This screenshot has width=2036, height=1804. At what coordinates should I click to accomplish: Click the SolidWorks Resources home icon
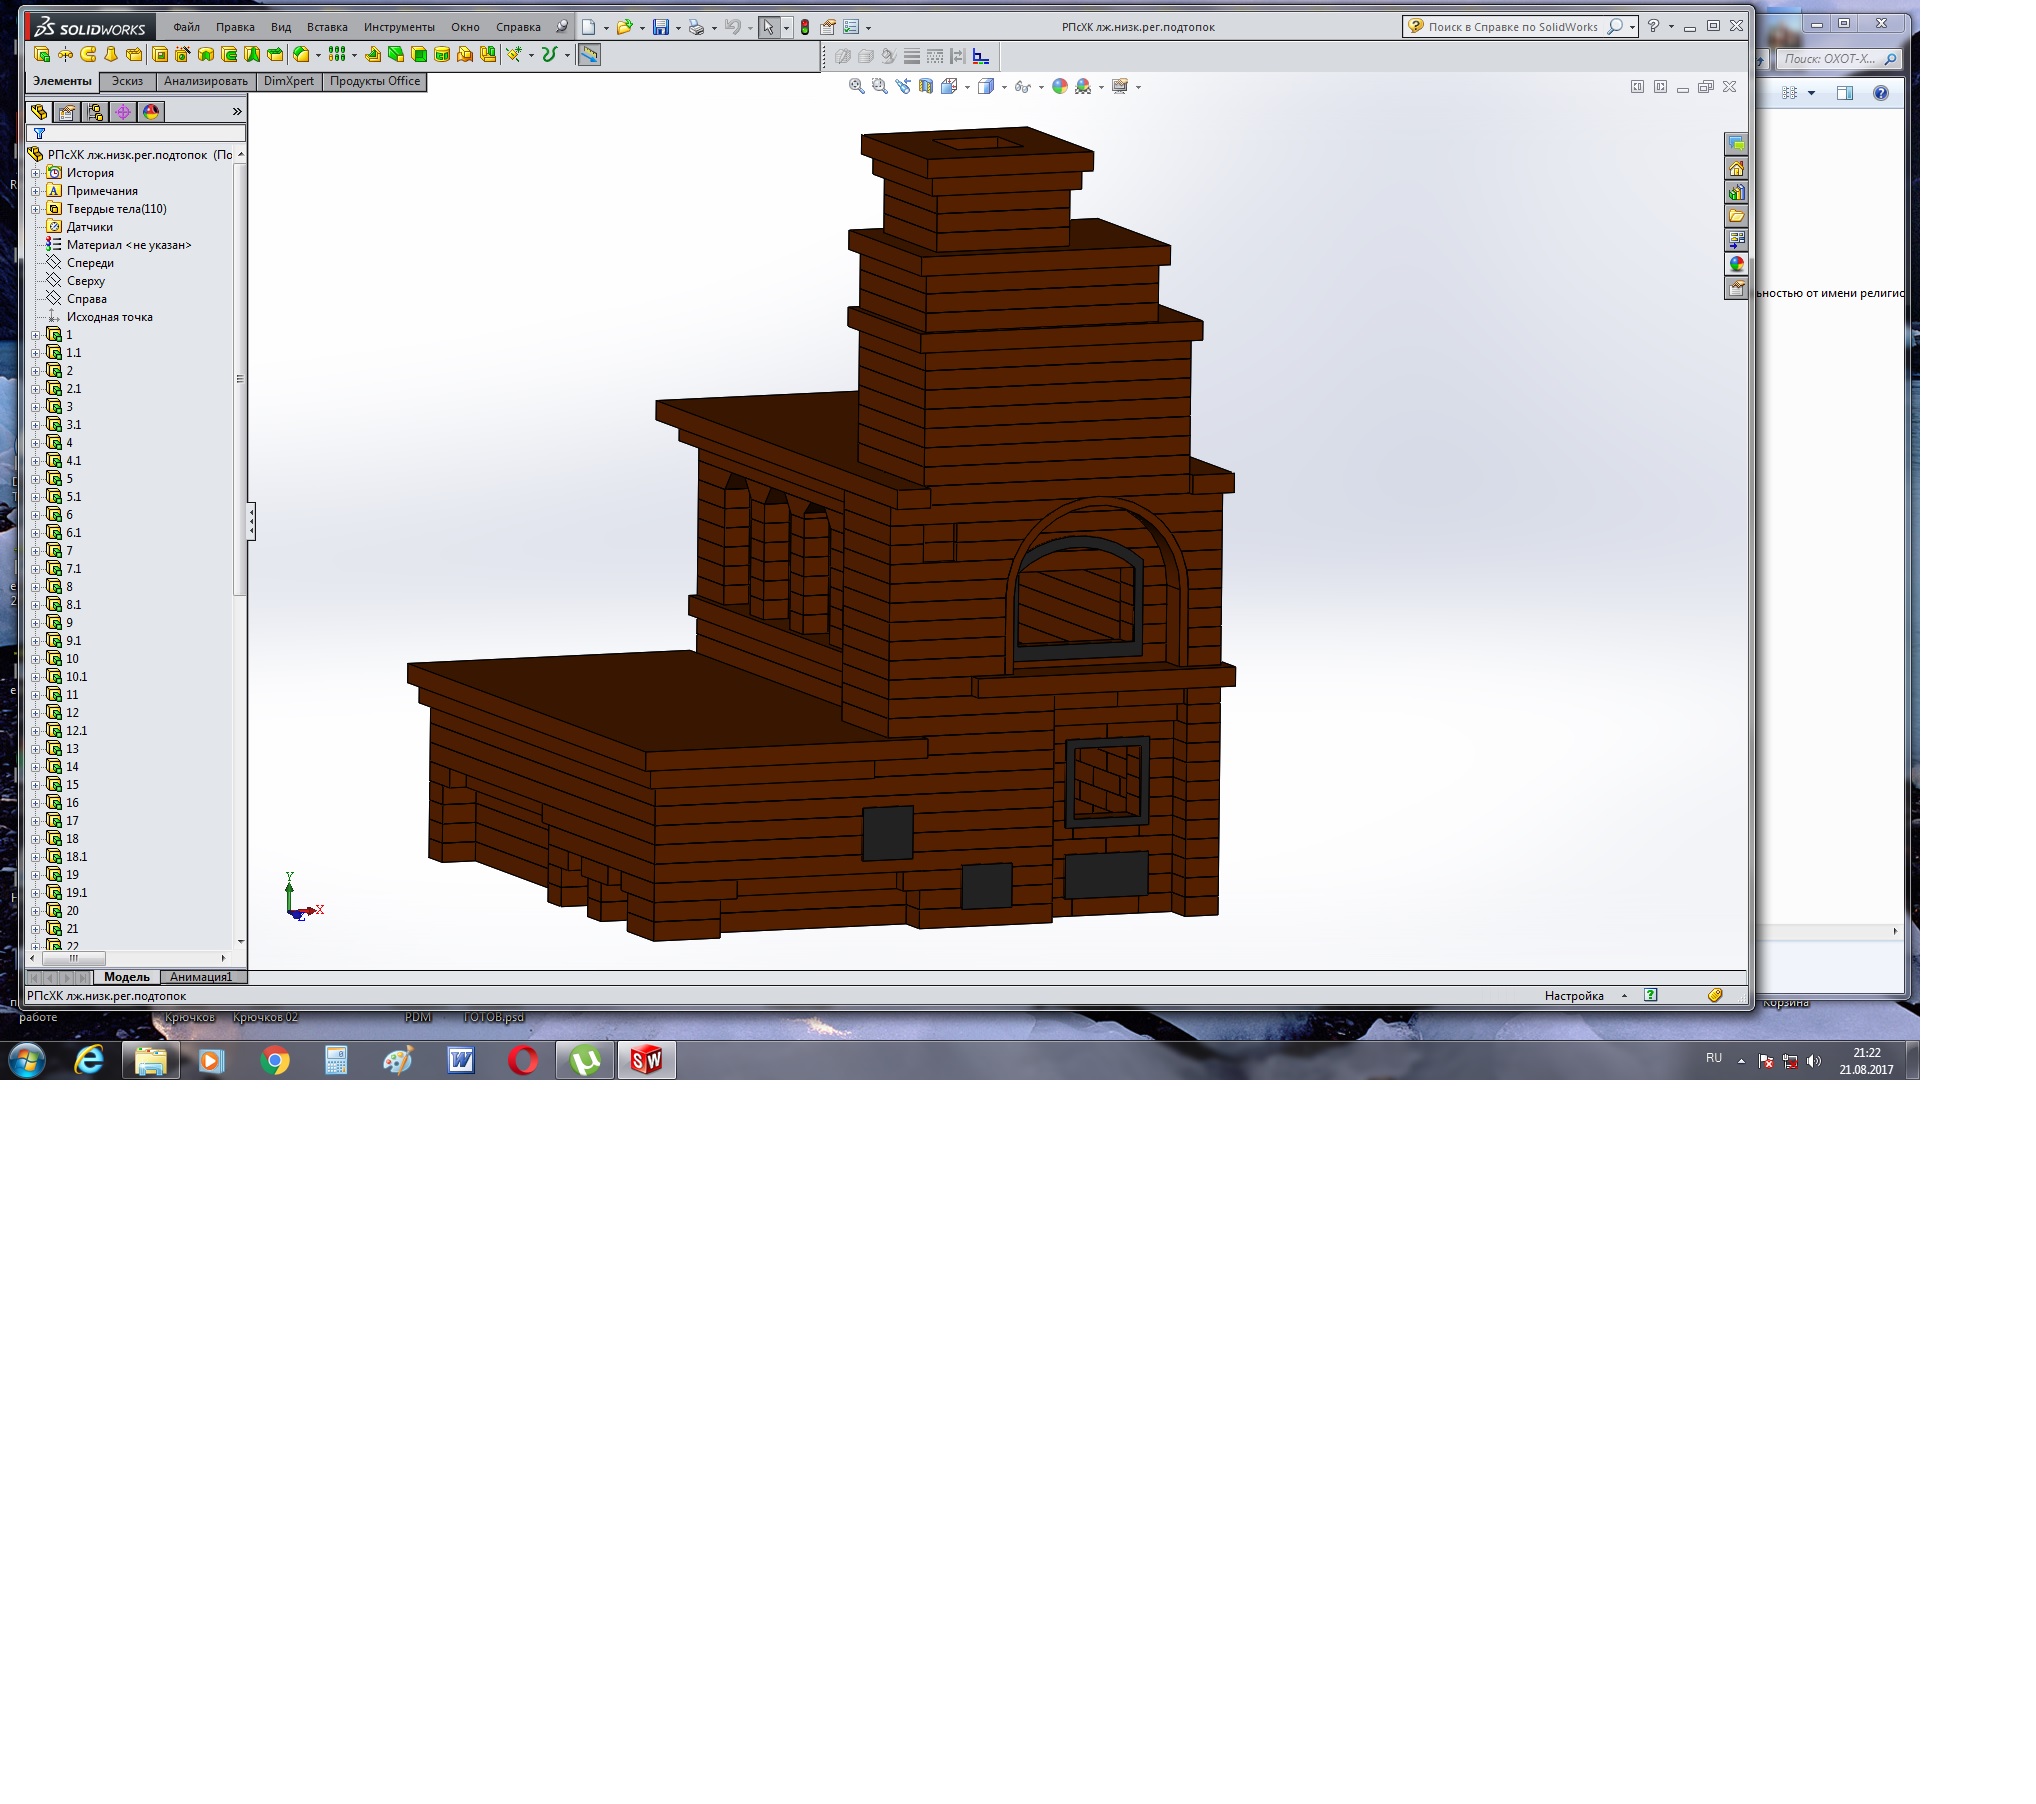pos(1736,168)
